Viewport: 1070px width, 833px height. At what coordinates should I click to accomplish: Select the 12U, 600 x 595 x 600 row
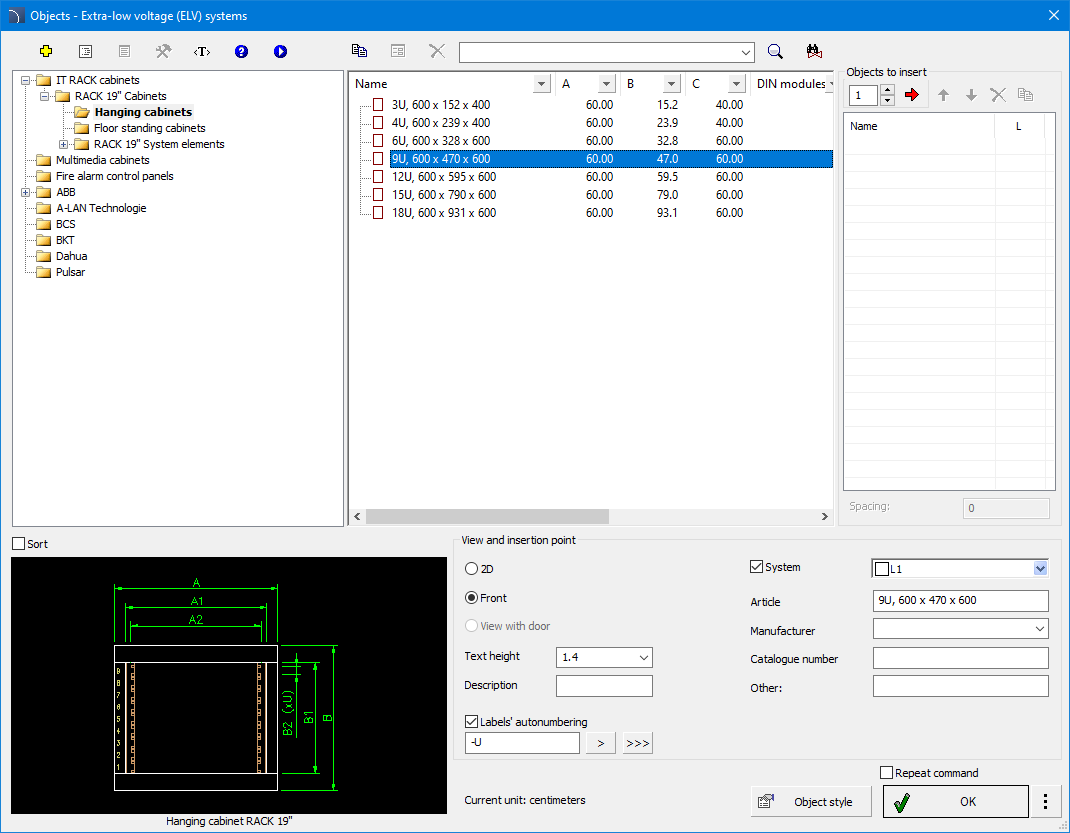443,177
